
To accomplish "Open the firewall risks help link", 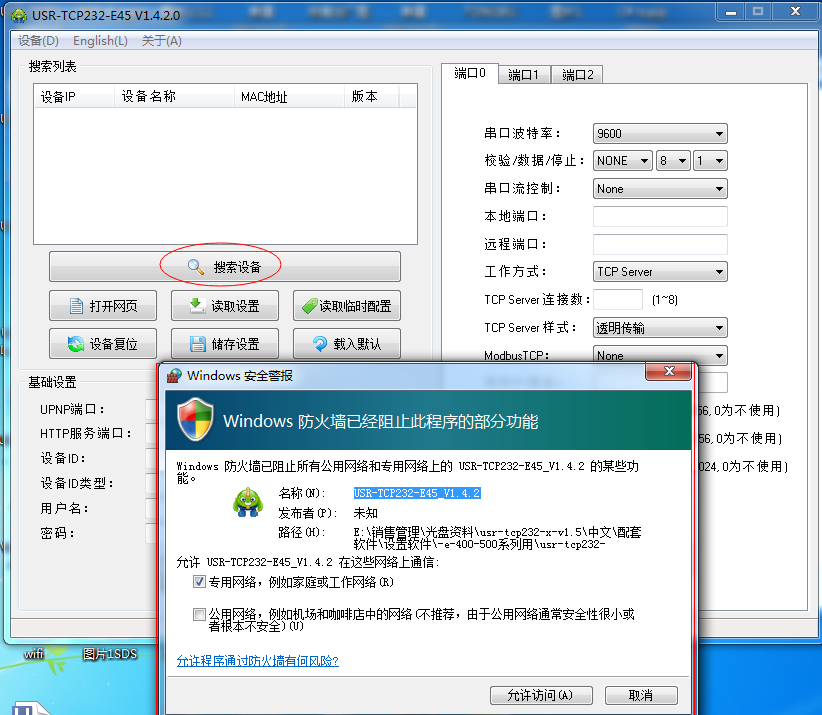I will 257,661.
